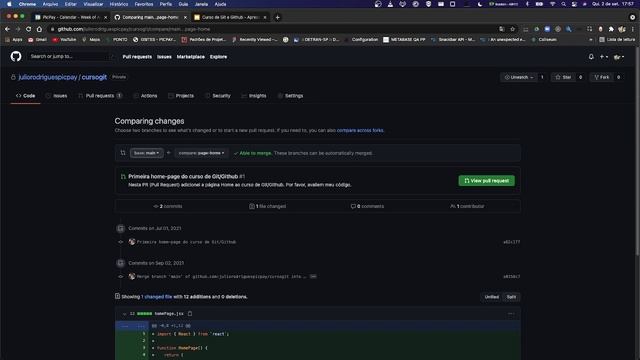Open the plus create-new dropdown
Viewport: 640px width, 360px height.
[x=604, y=57]
